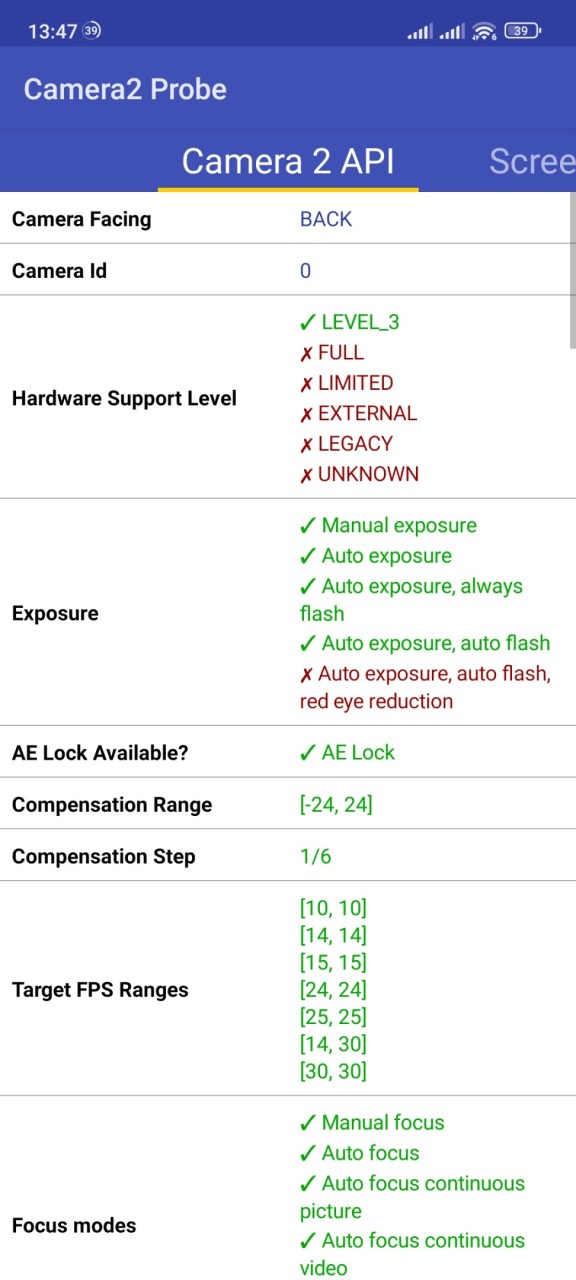Switch to the Camera 2 API tab
This screenshot has width=576, height=1280.
coord(288,161)
